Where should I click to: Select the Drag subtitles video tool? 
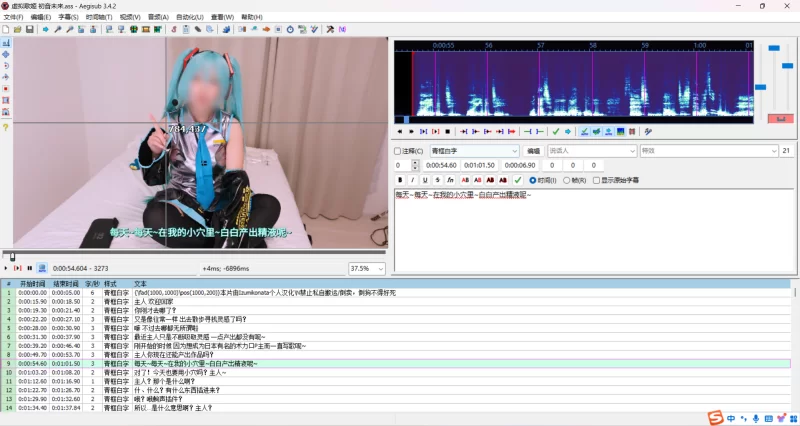coord(6,54)
